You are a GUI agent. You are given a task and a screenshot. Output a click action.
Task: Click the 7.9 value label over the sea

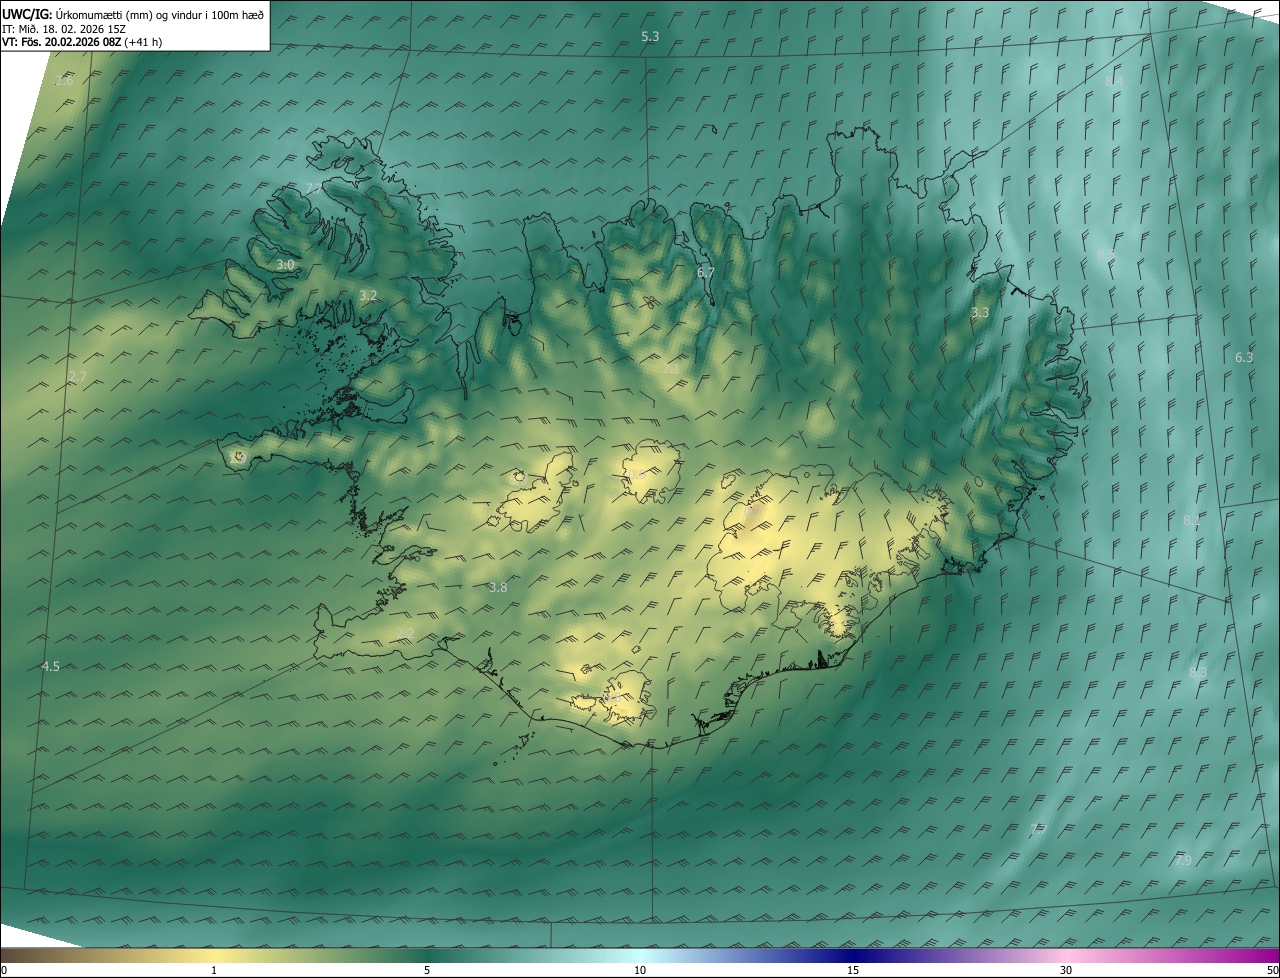click(x=1183, y=860)
